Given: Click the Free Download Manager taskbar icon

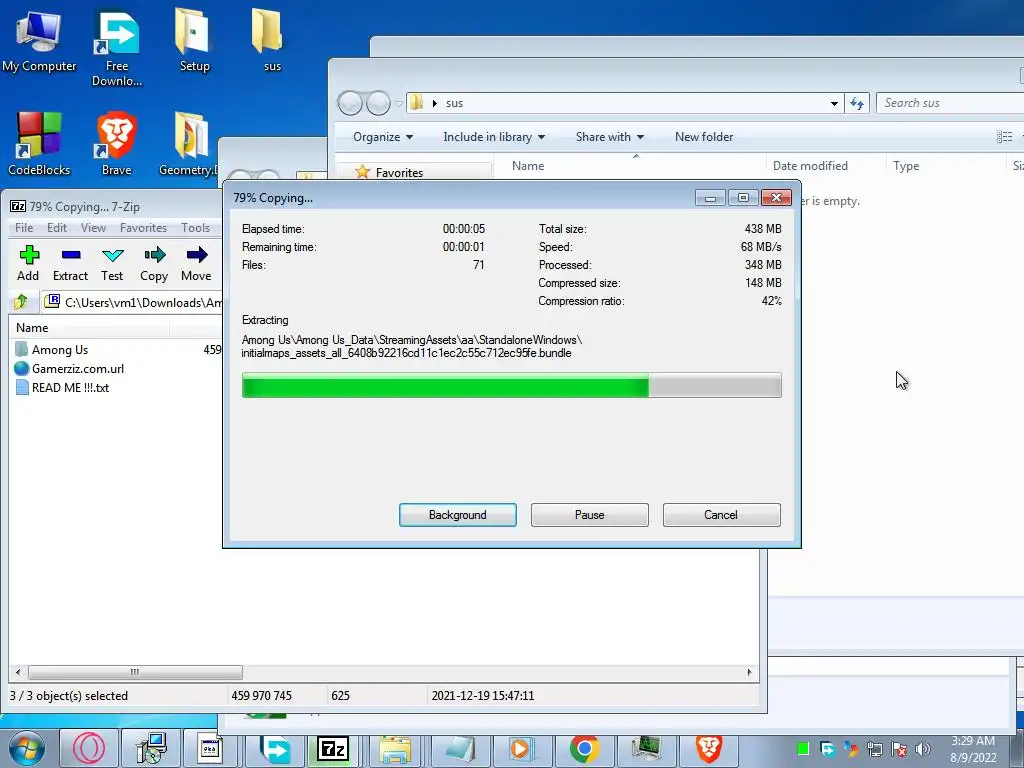Looking at the screenshot, I should [x=275, y=748].
